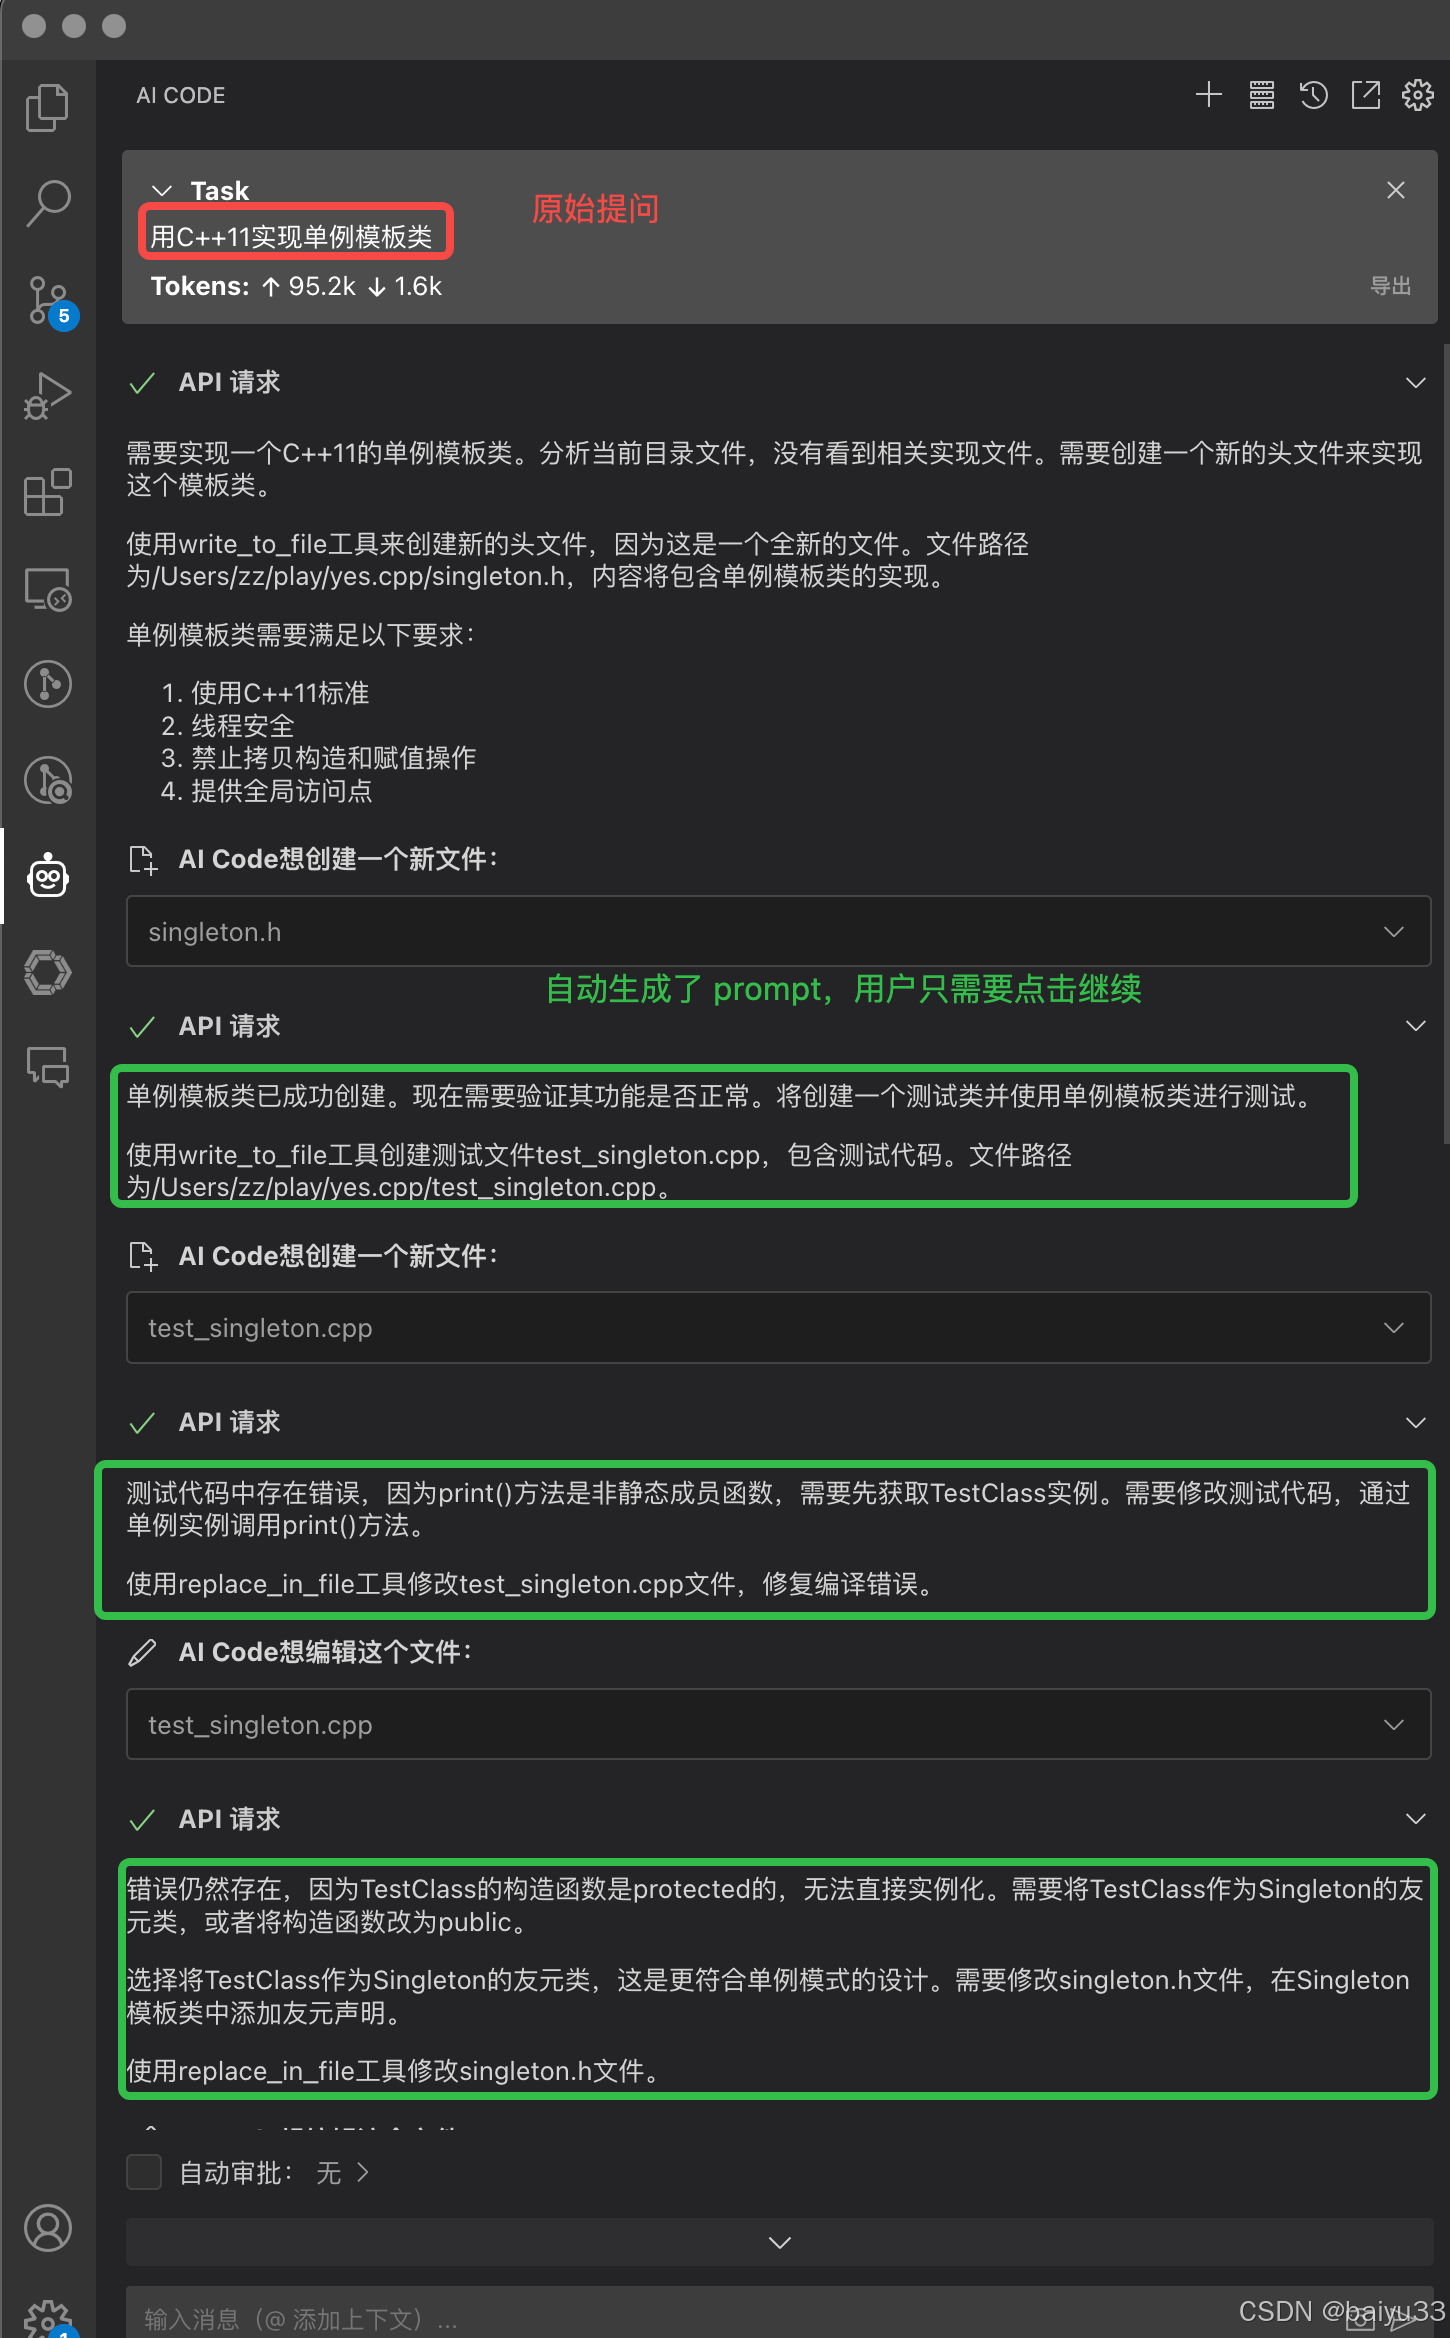Open AI Code settings gear
Image resolution: width=1450 pixels, height=2338 pixels.
click(x=1418, y=95)
